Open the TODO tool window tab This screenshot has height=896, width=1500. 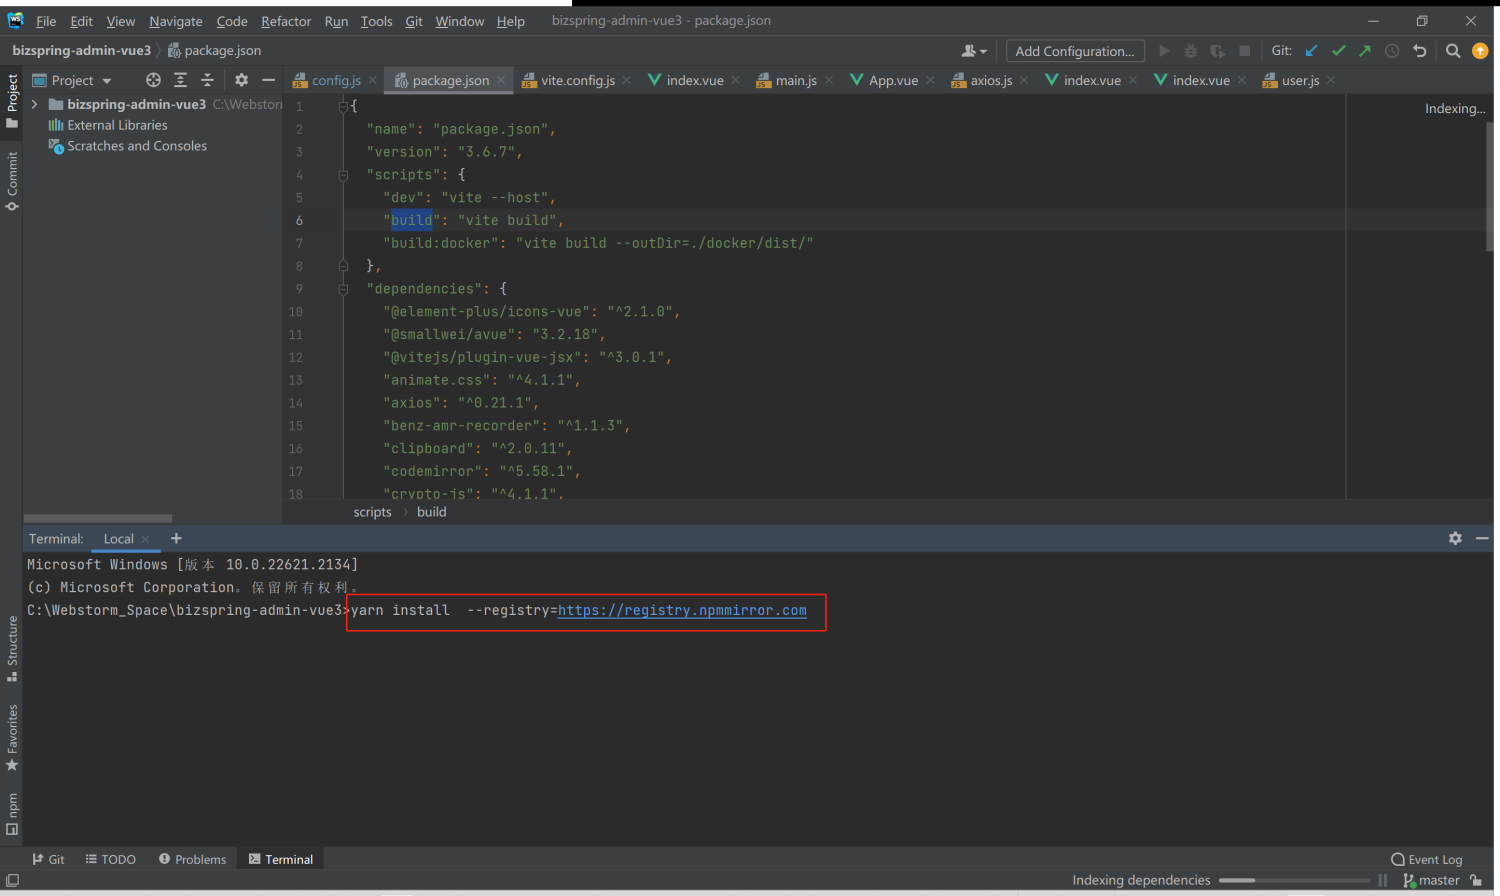pos(110,860)
